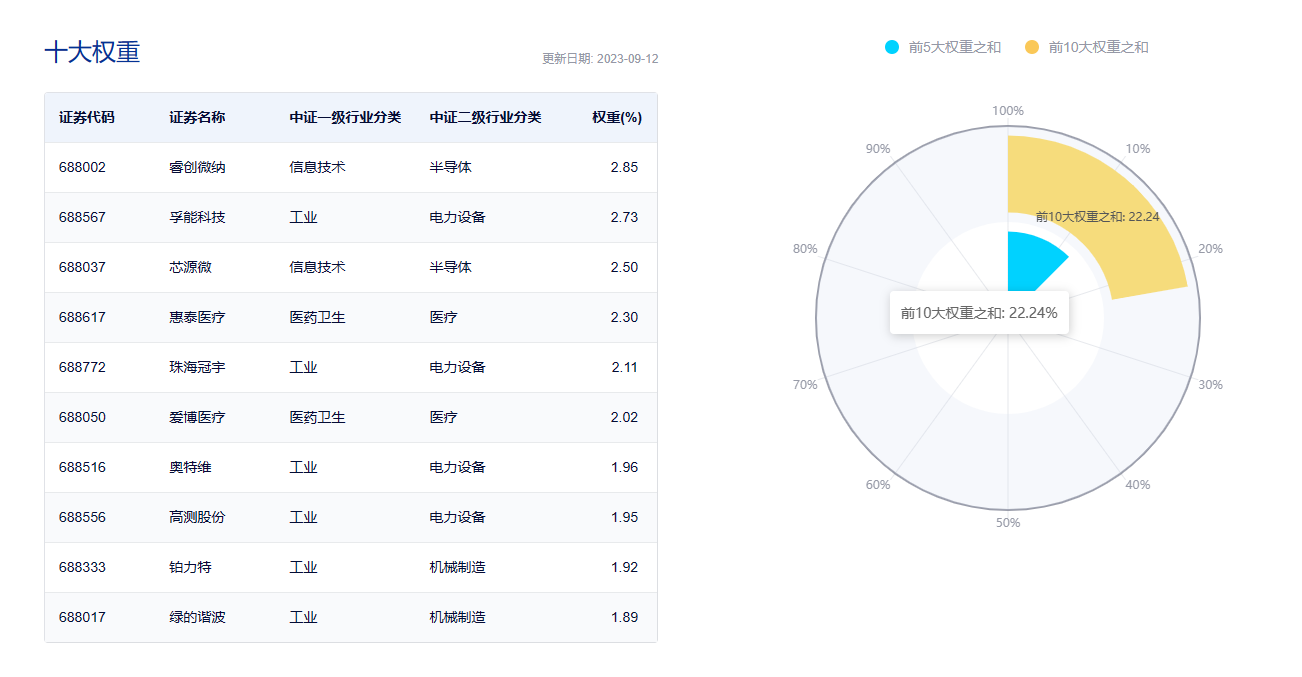1302x677 pixels.
Task: Click the 100% axis label on the chart
Action: point(1008,111)
